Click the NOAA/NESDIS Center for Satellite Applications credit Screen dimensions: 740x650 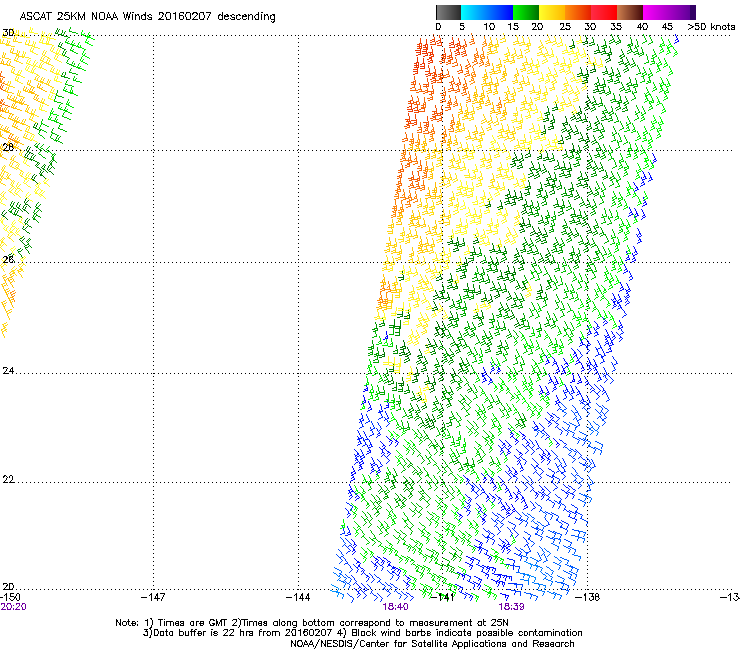click(x=432, y=644)
